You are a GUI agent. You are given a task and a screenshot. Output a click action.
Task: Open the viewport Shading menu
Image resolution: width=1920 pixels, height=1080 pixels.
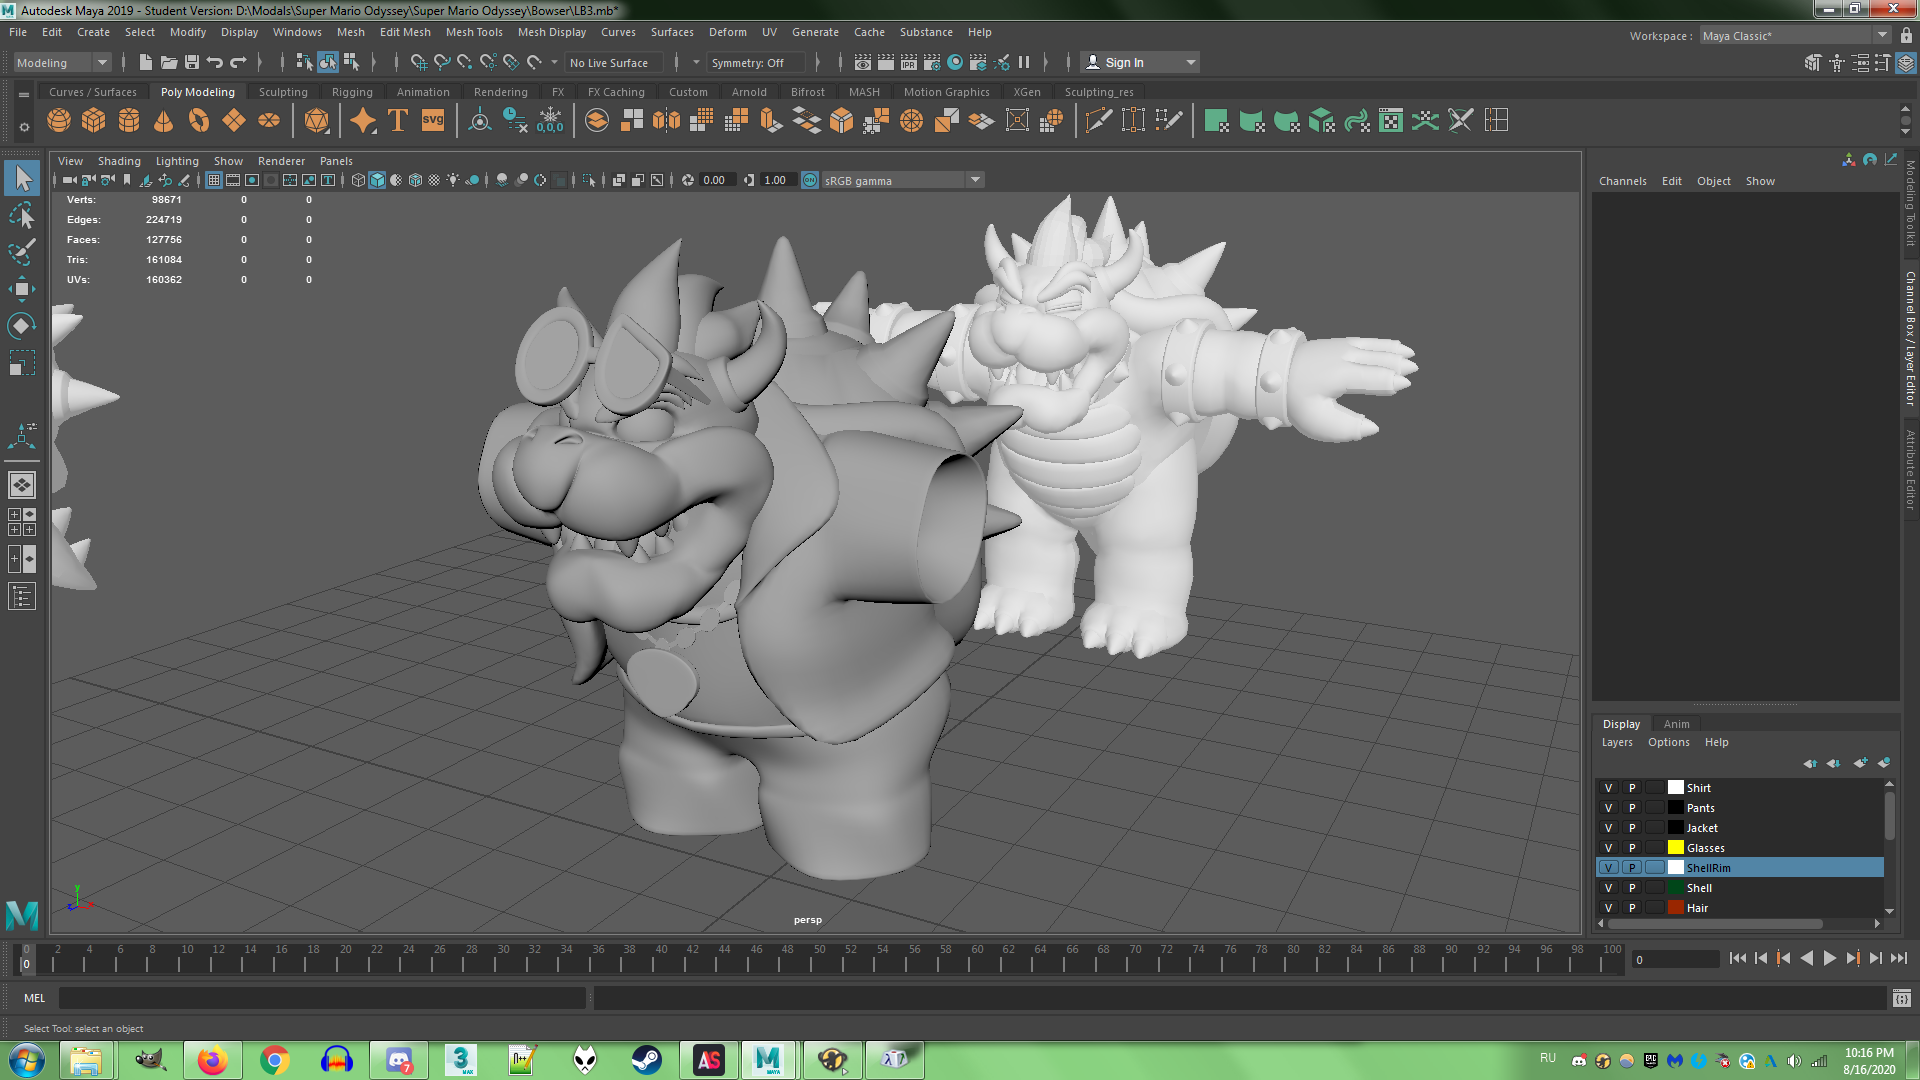click(119, 161)
